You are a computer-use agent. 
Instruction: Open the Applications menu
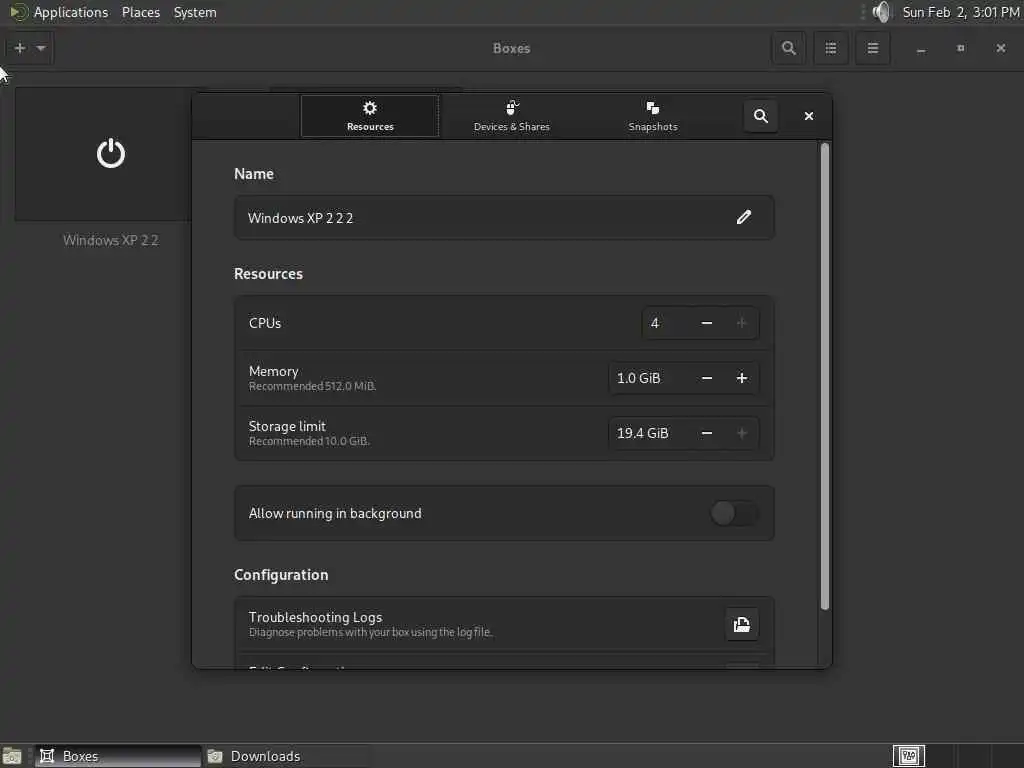coord(71,12)
